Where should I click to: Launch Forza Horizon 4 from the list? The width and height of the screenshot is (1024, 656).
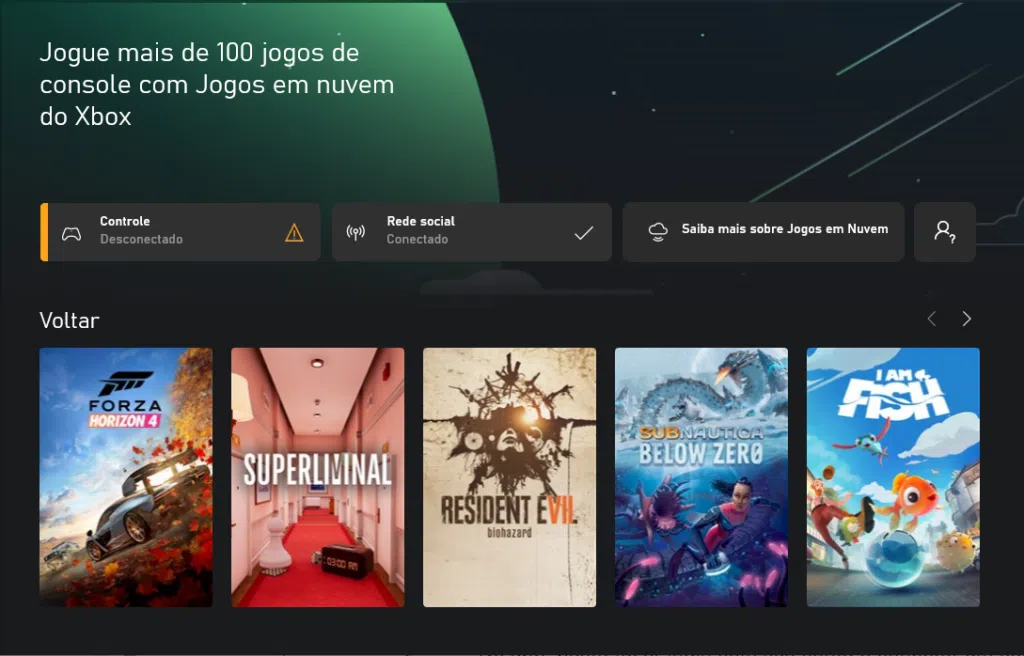coord(125,477)
